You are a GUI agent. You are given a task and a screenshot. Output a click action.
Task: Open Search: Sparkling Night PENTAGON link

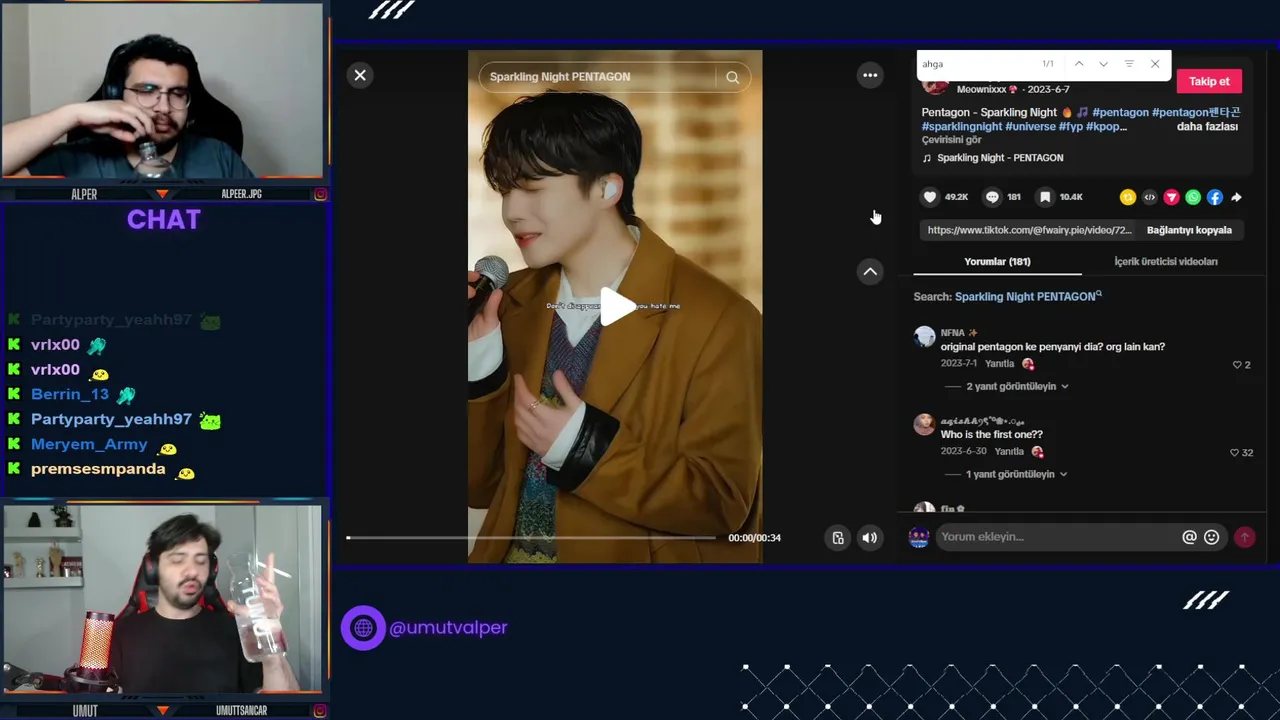tap(1028, 297)
